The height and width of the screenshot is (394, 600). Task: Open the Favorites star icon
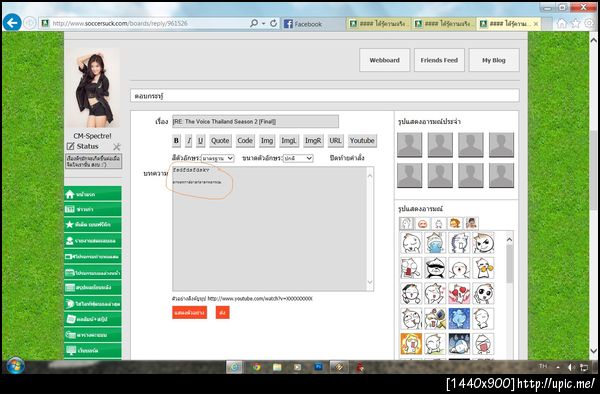click(x=576, y=24)
